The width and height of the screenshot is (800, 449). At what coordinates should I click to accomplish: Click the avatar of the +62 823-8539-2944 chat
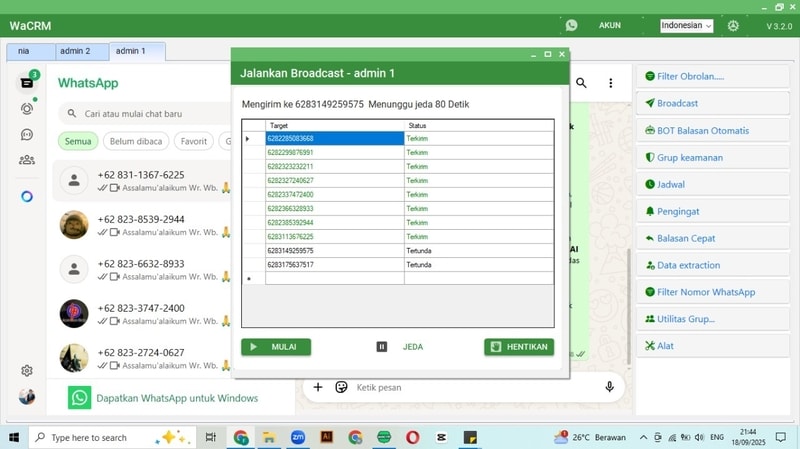pos(74,224)
